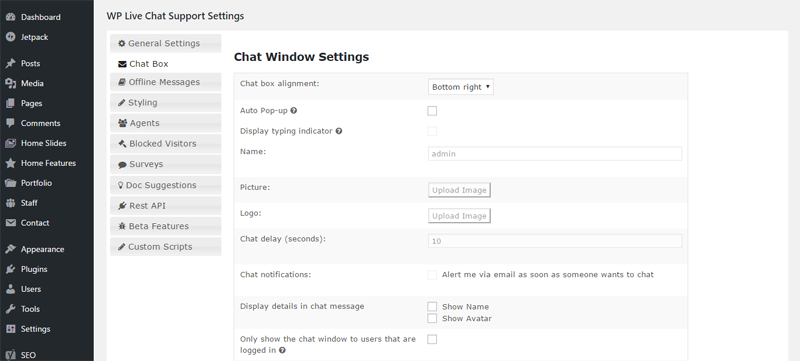Click the logged in users help icon

tap(282, 350)
